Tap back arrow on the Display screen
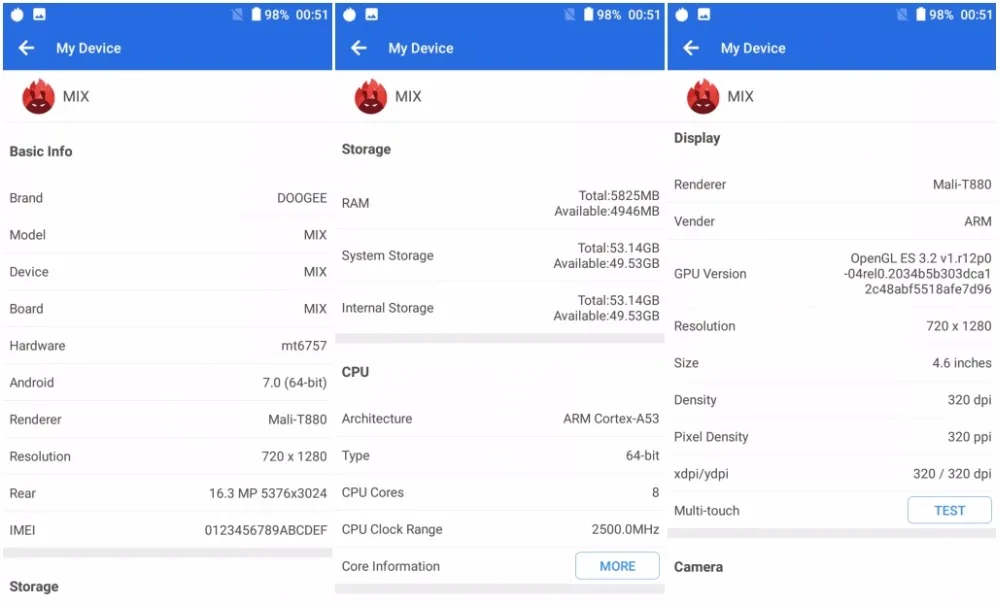The height and width of the screenshot is (604, 1000). pyautogui.click(x=691, y=48)
